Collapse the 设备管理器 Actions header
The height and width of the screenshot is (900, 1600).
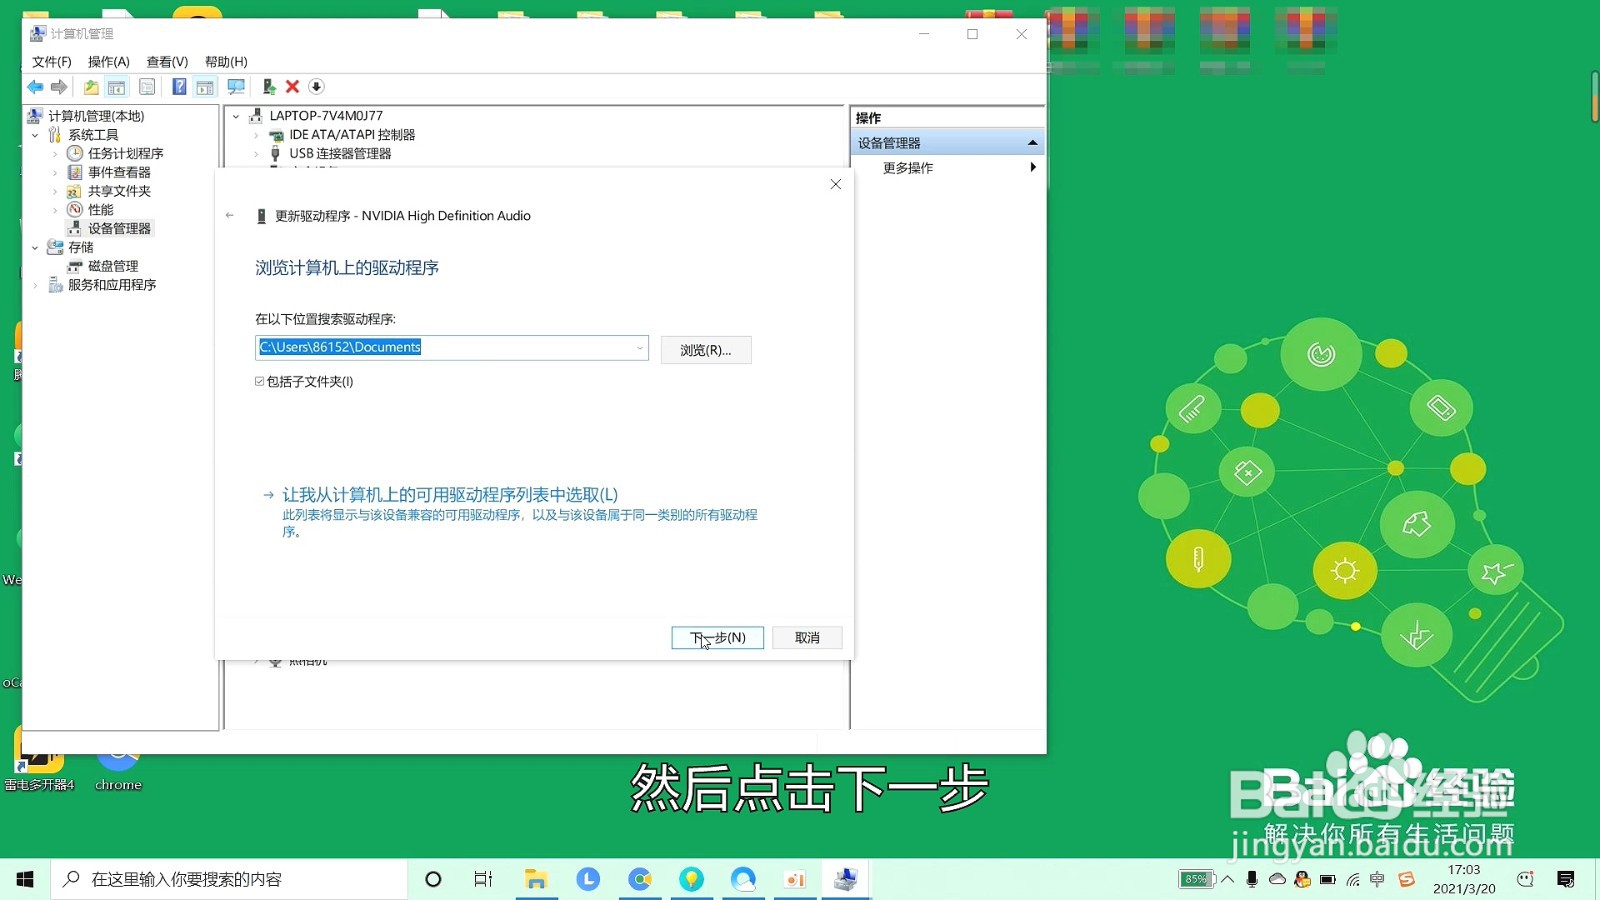pyautogui.click(x=1033, y=143)
